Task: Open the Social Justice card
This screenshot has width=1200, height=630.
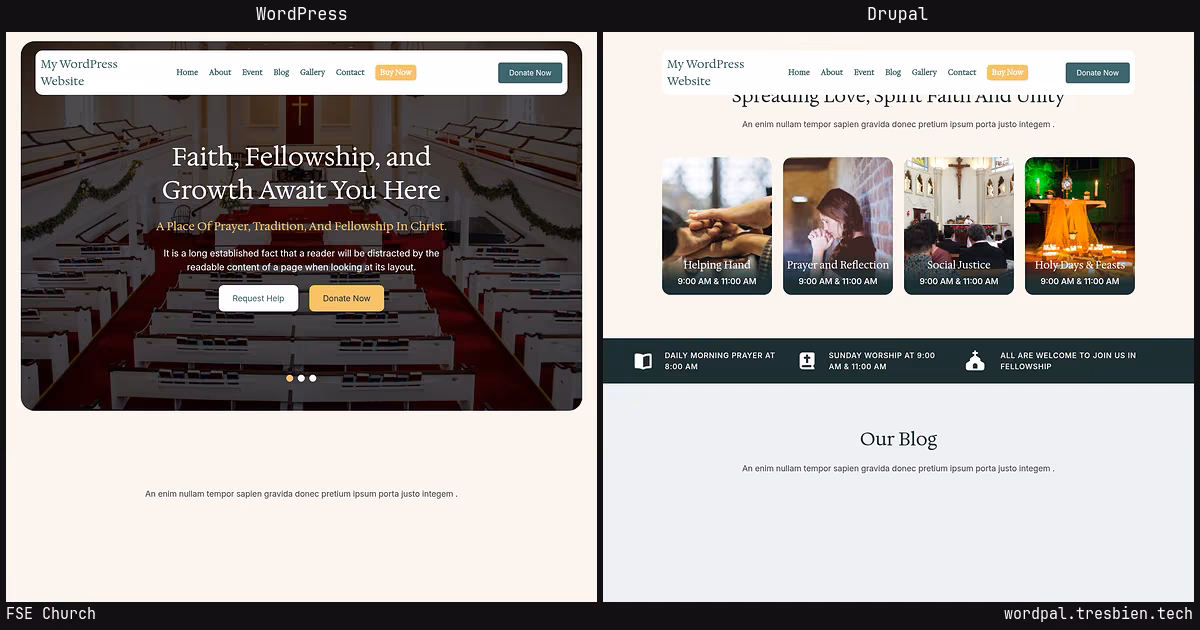Action: pos(959,226)
